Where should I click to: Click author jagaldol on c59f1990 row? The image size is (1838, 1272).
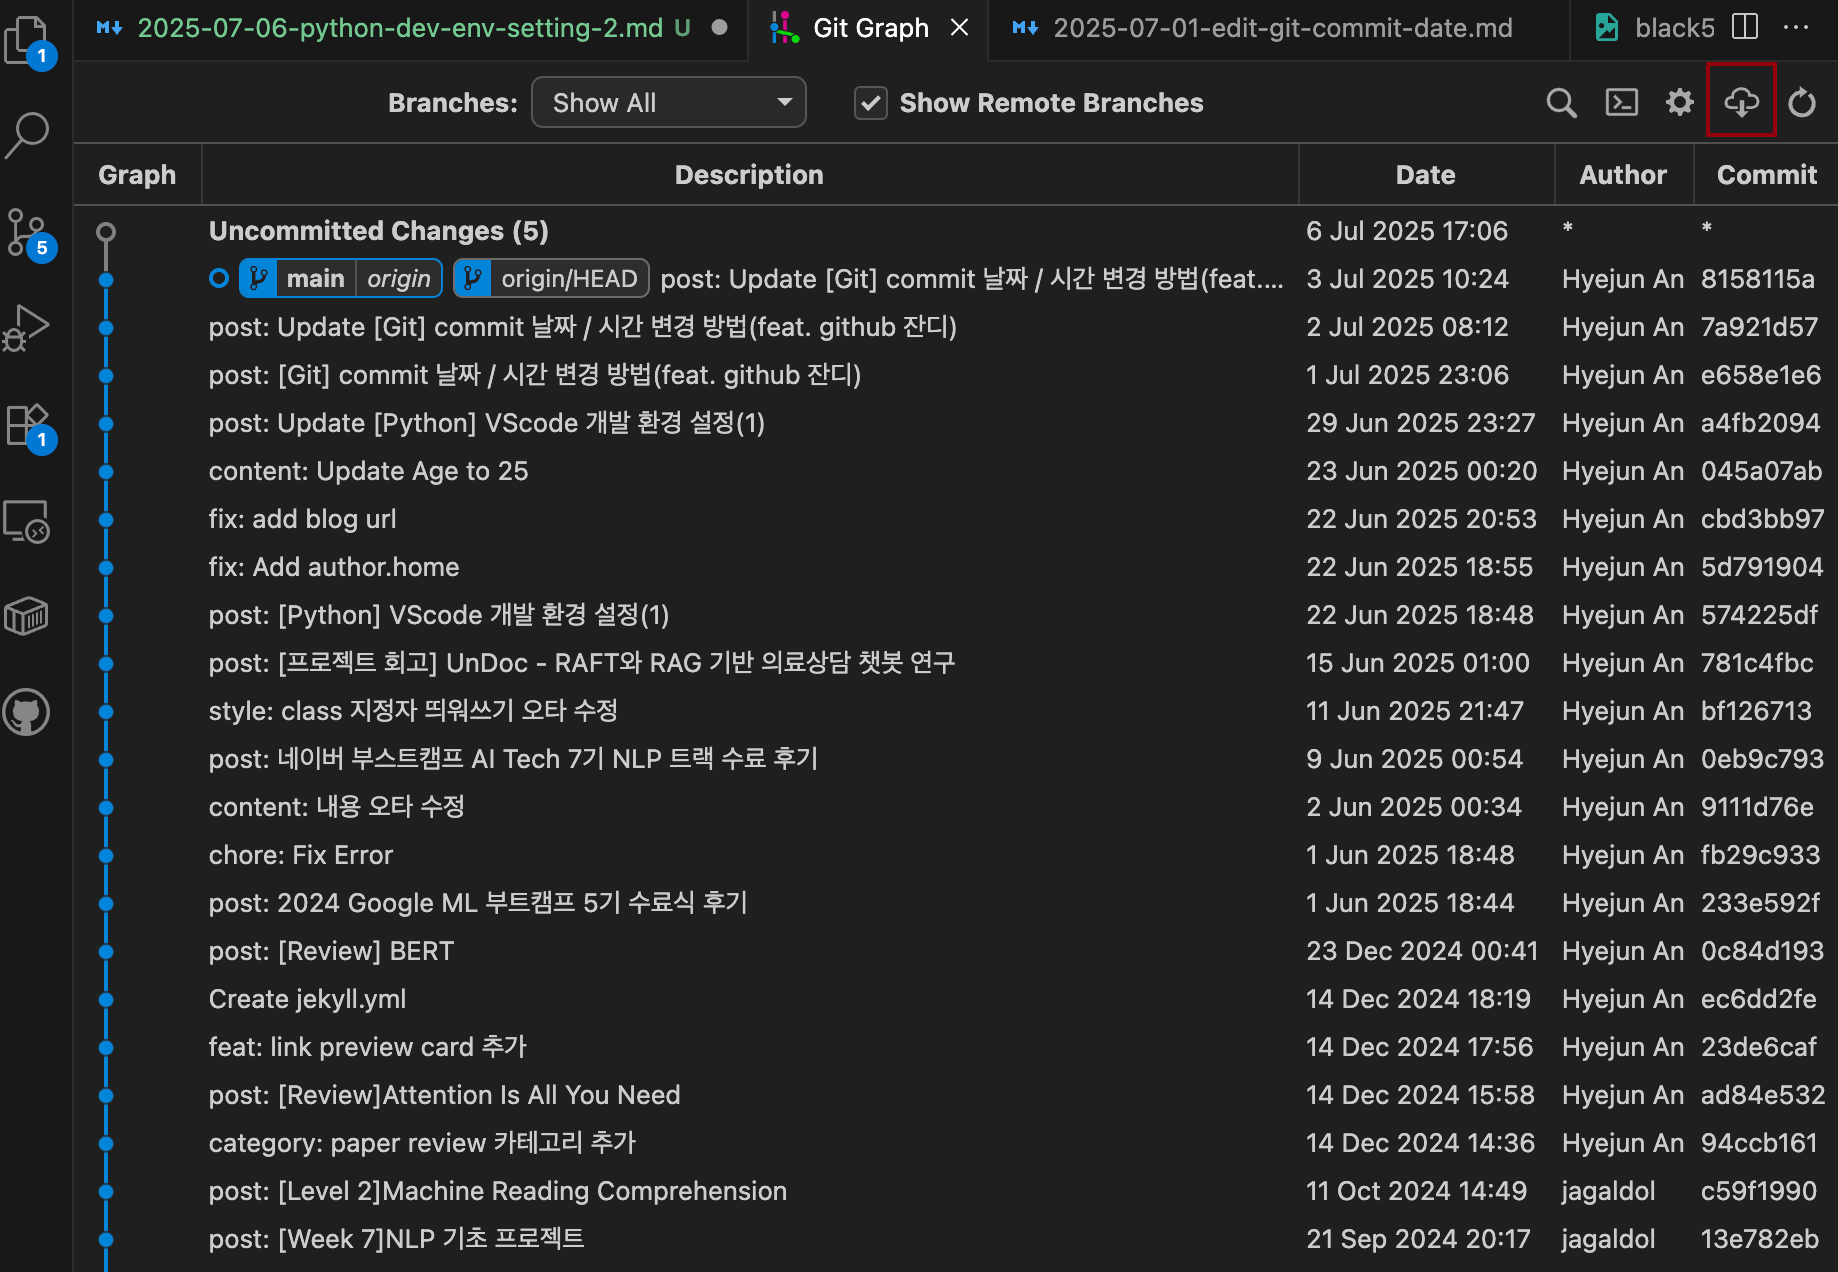pyautogui.click(x=1608, y=1191)
